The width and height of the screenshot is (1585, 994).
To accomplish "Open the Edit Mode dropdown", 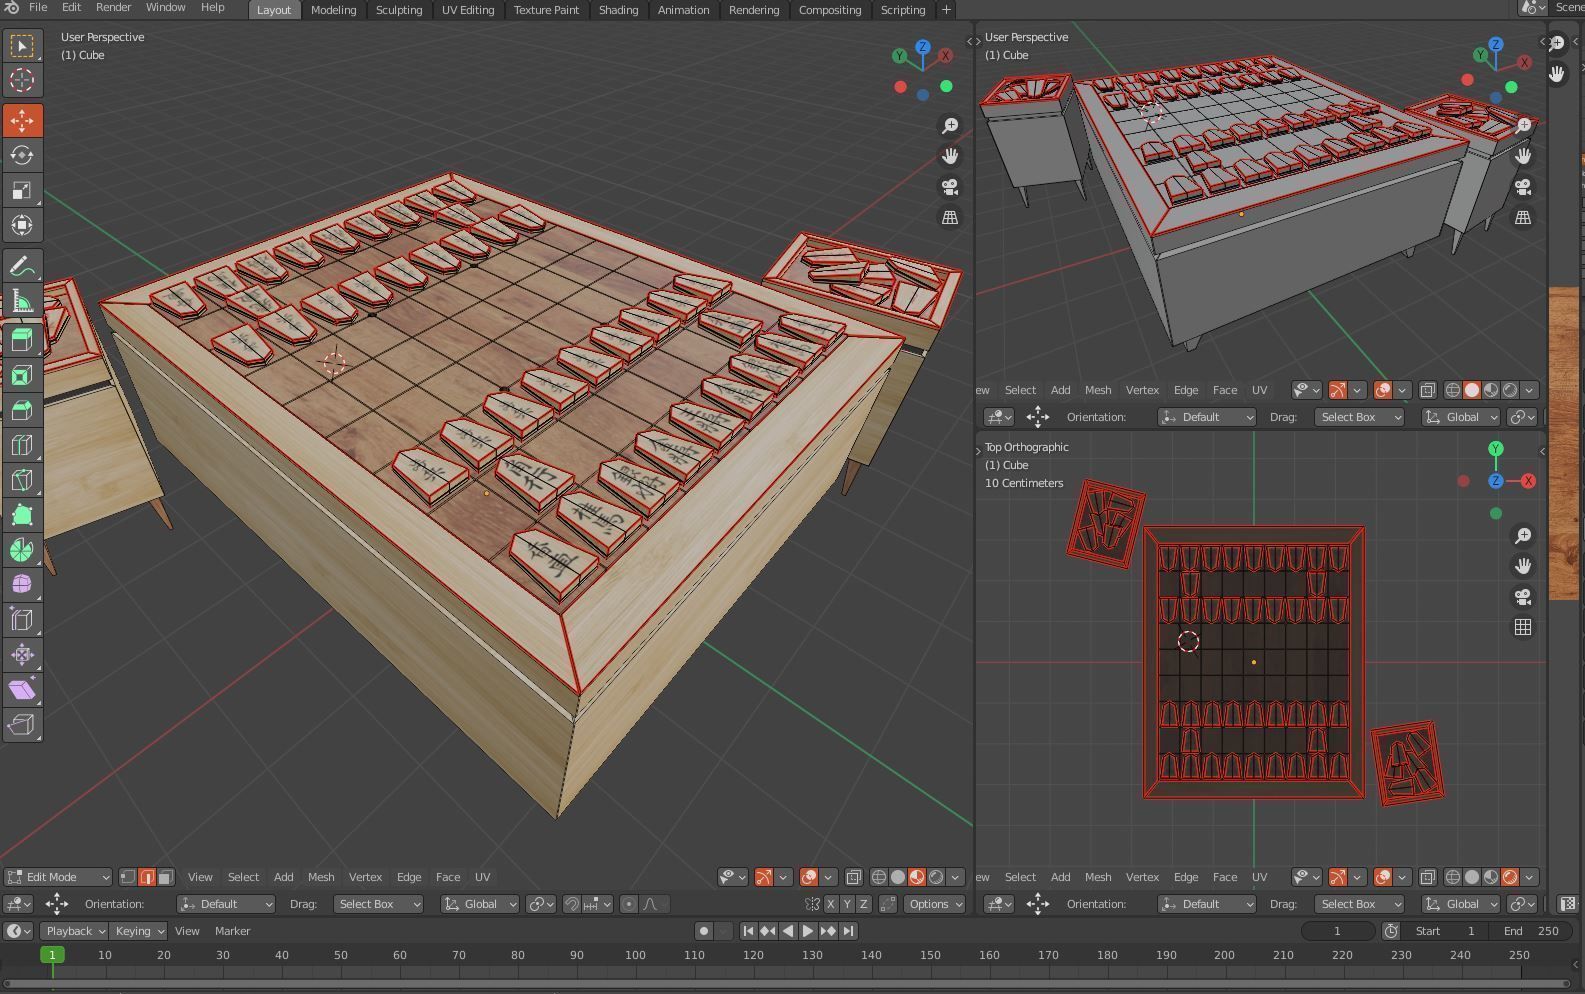I will (x=58, y=877).
